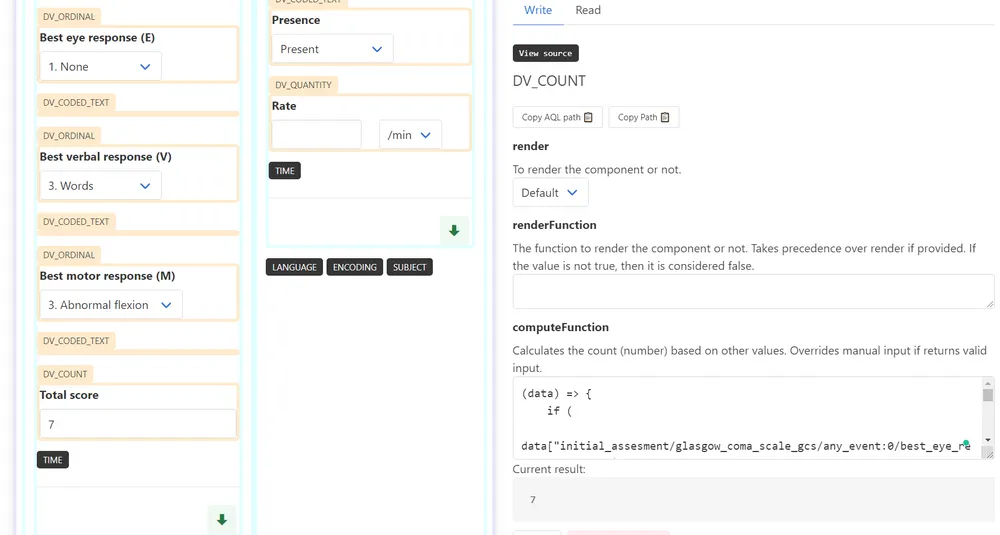Open the render Default dropdown

[550, 193]
